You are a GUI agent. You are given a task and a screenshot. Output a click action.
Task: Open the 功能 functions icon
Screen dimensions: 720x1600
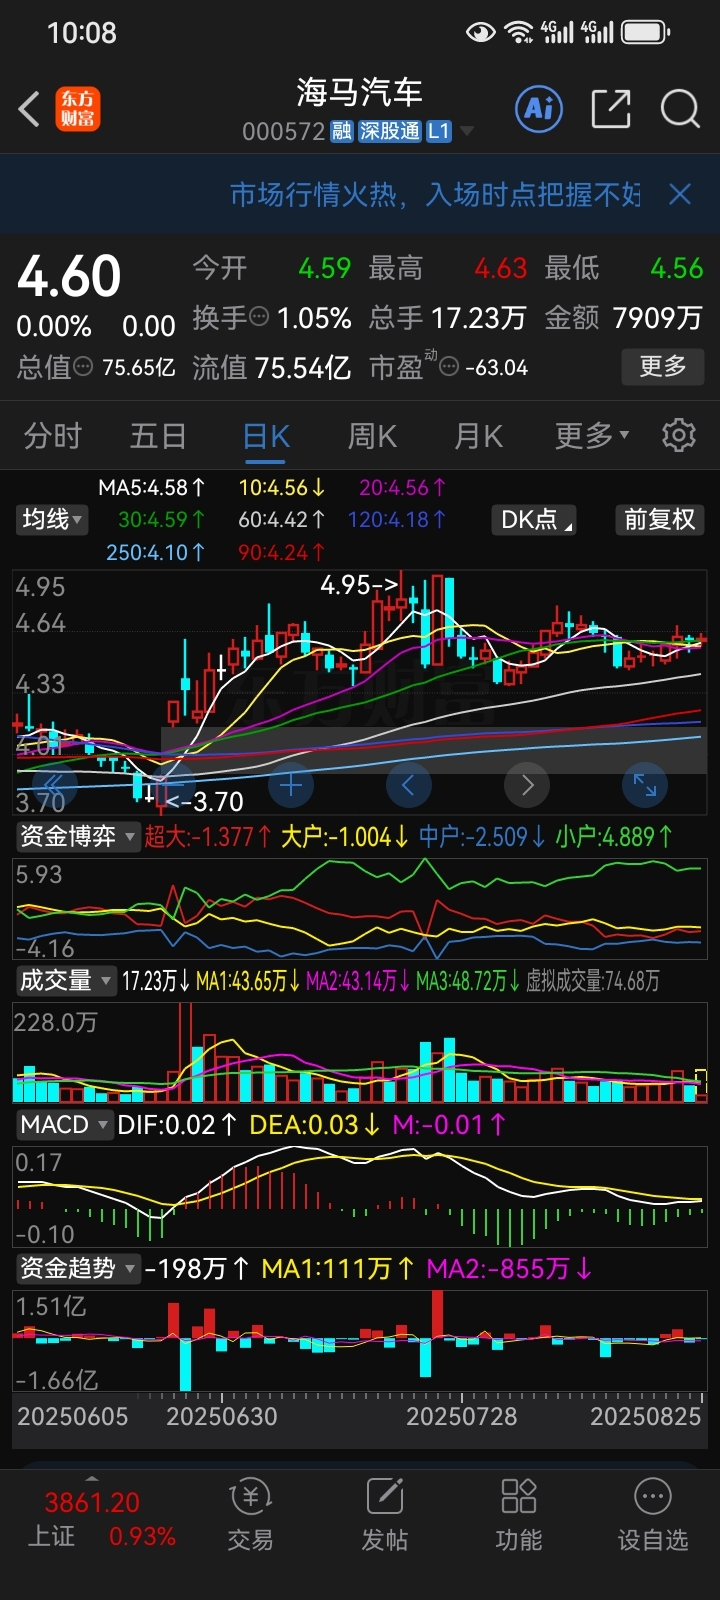click(519, 1514)
